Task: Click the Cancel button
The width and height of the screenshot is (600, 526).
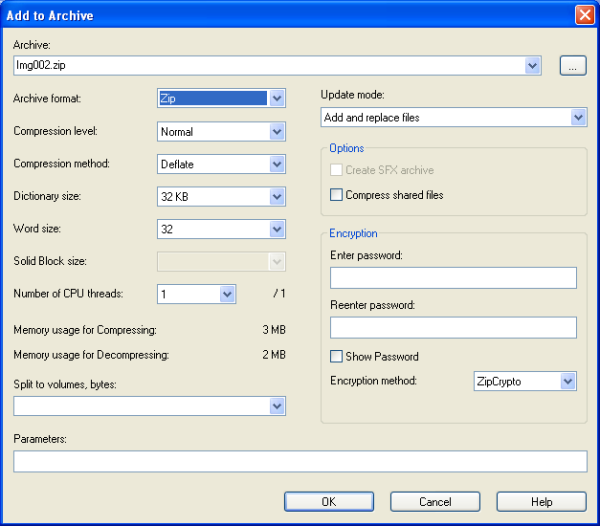Action: (x=435, y=502)
